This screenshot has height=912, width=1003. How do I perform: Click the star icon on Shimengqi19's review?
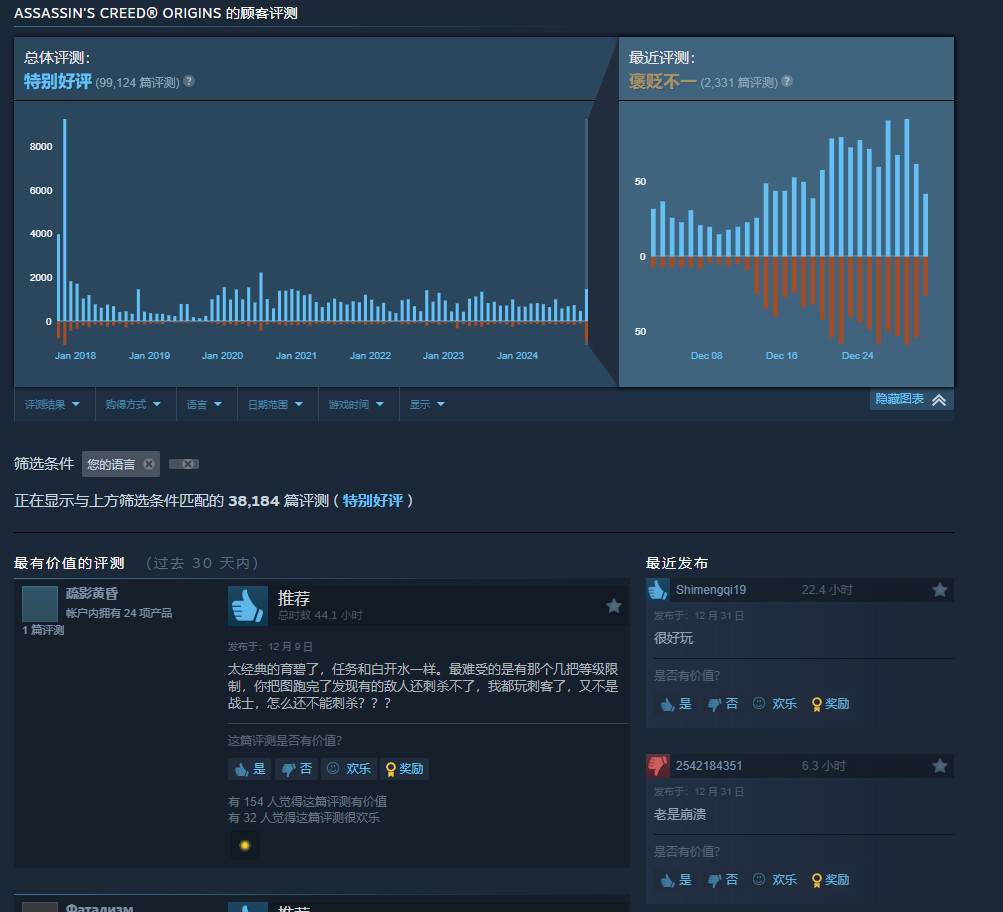(939, 590)
